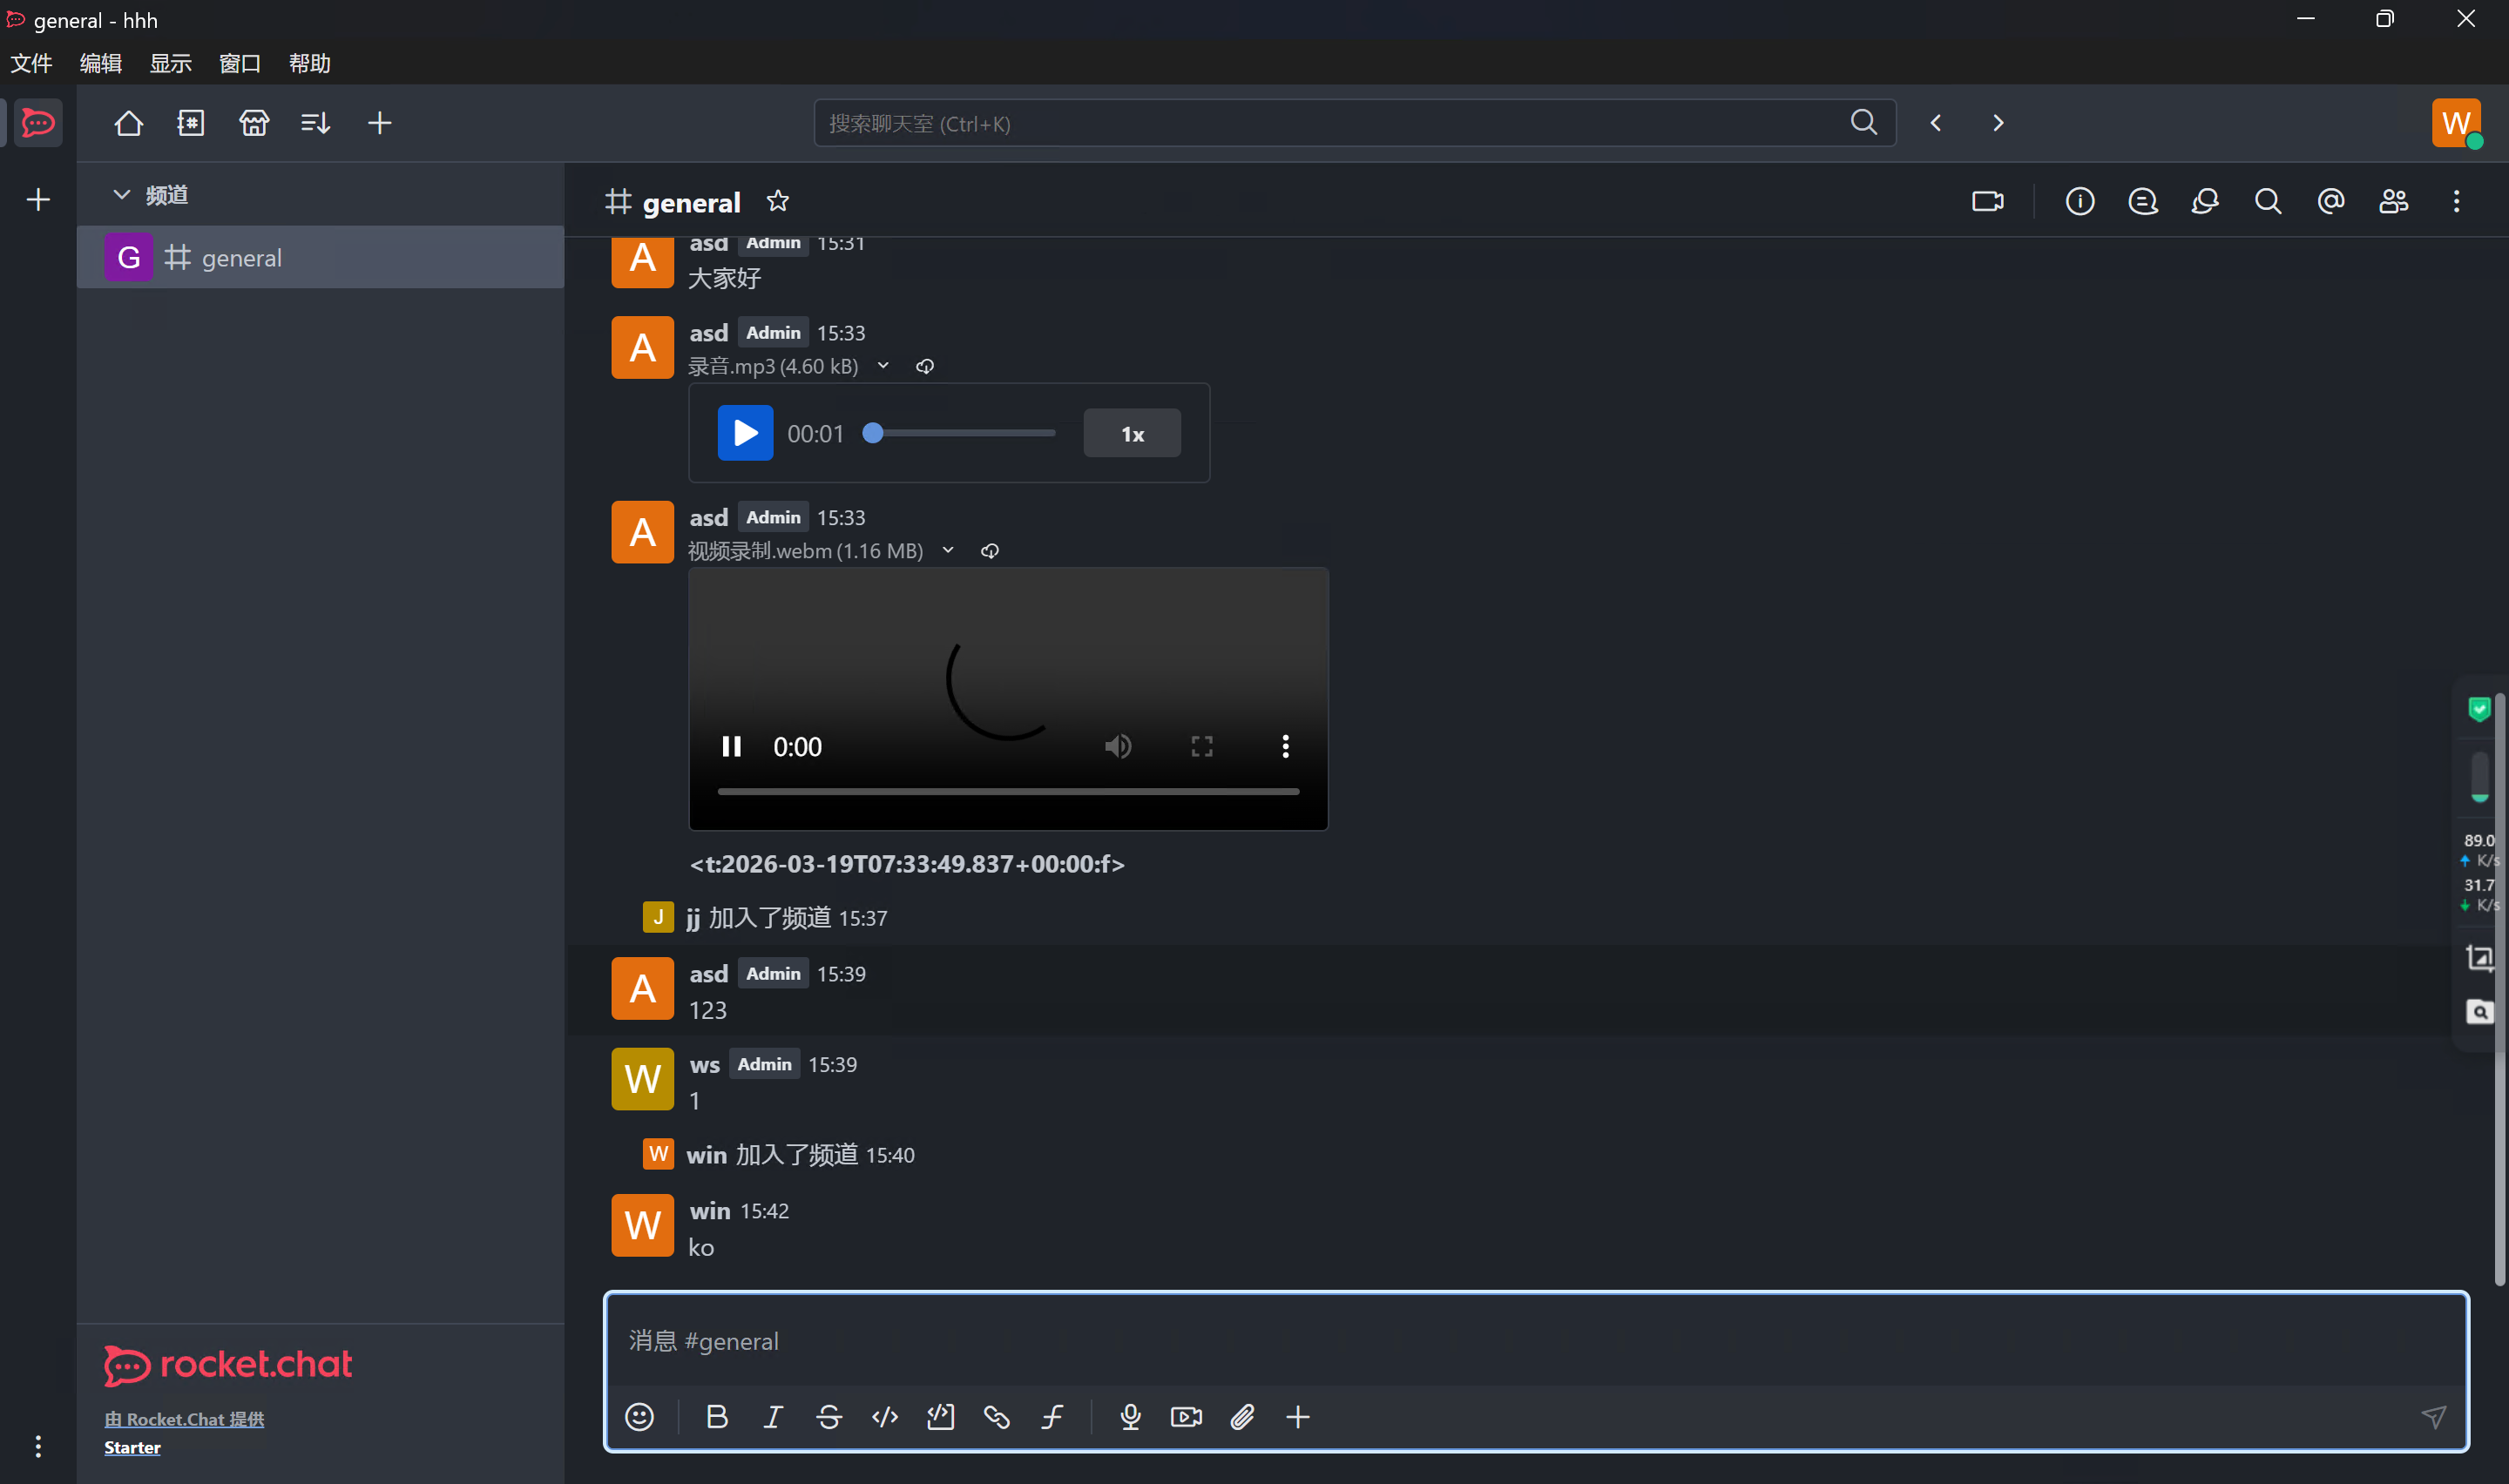
Task: Open the 编辑 menu
Action: [101, 64]
